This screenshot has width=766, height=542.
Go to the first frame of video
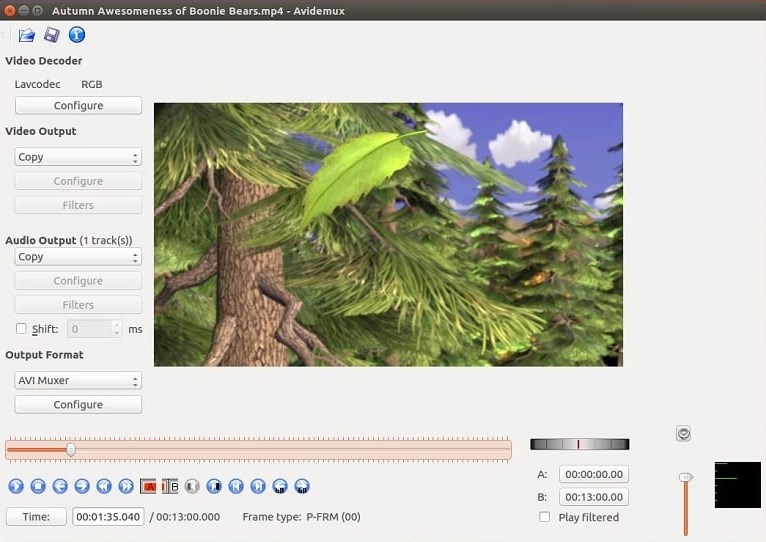236,486
